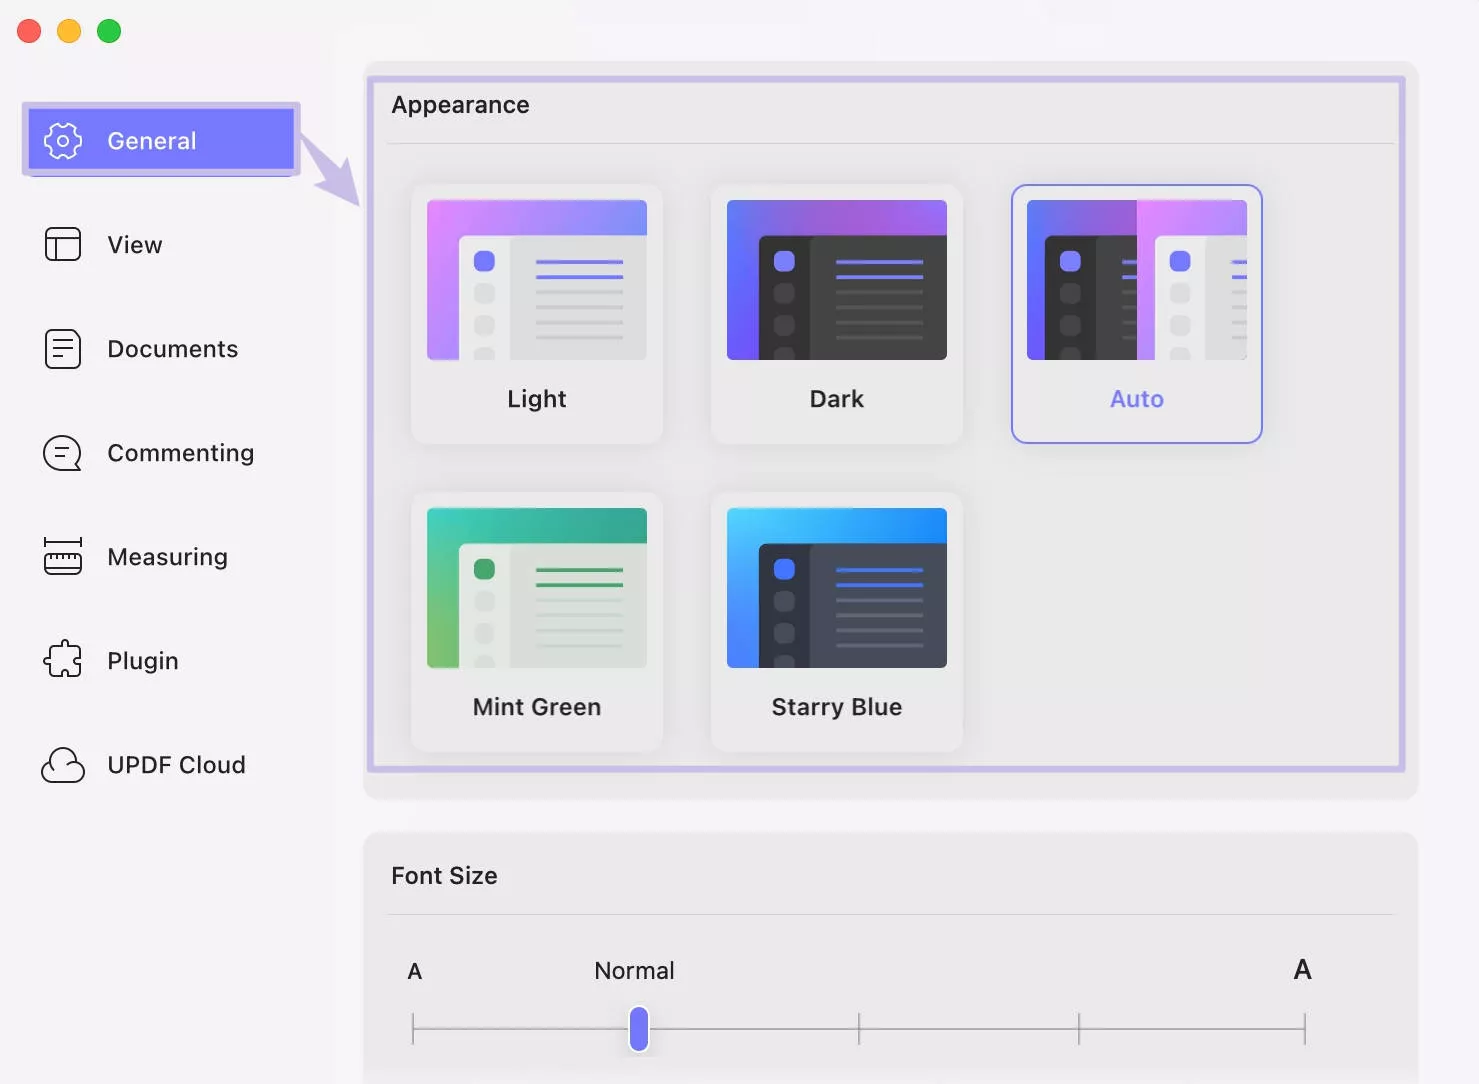
Task: Click the Documents page icon
Action: coord(63,349)
